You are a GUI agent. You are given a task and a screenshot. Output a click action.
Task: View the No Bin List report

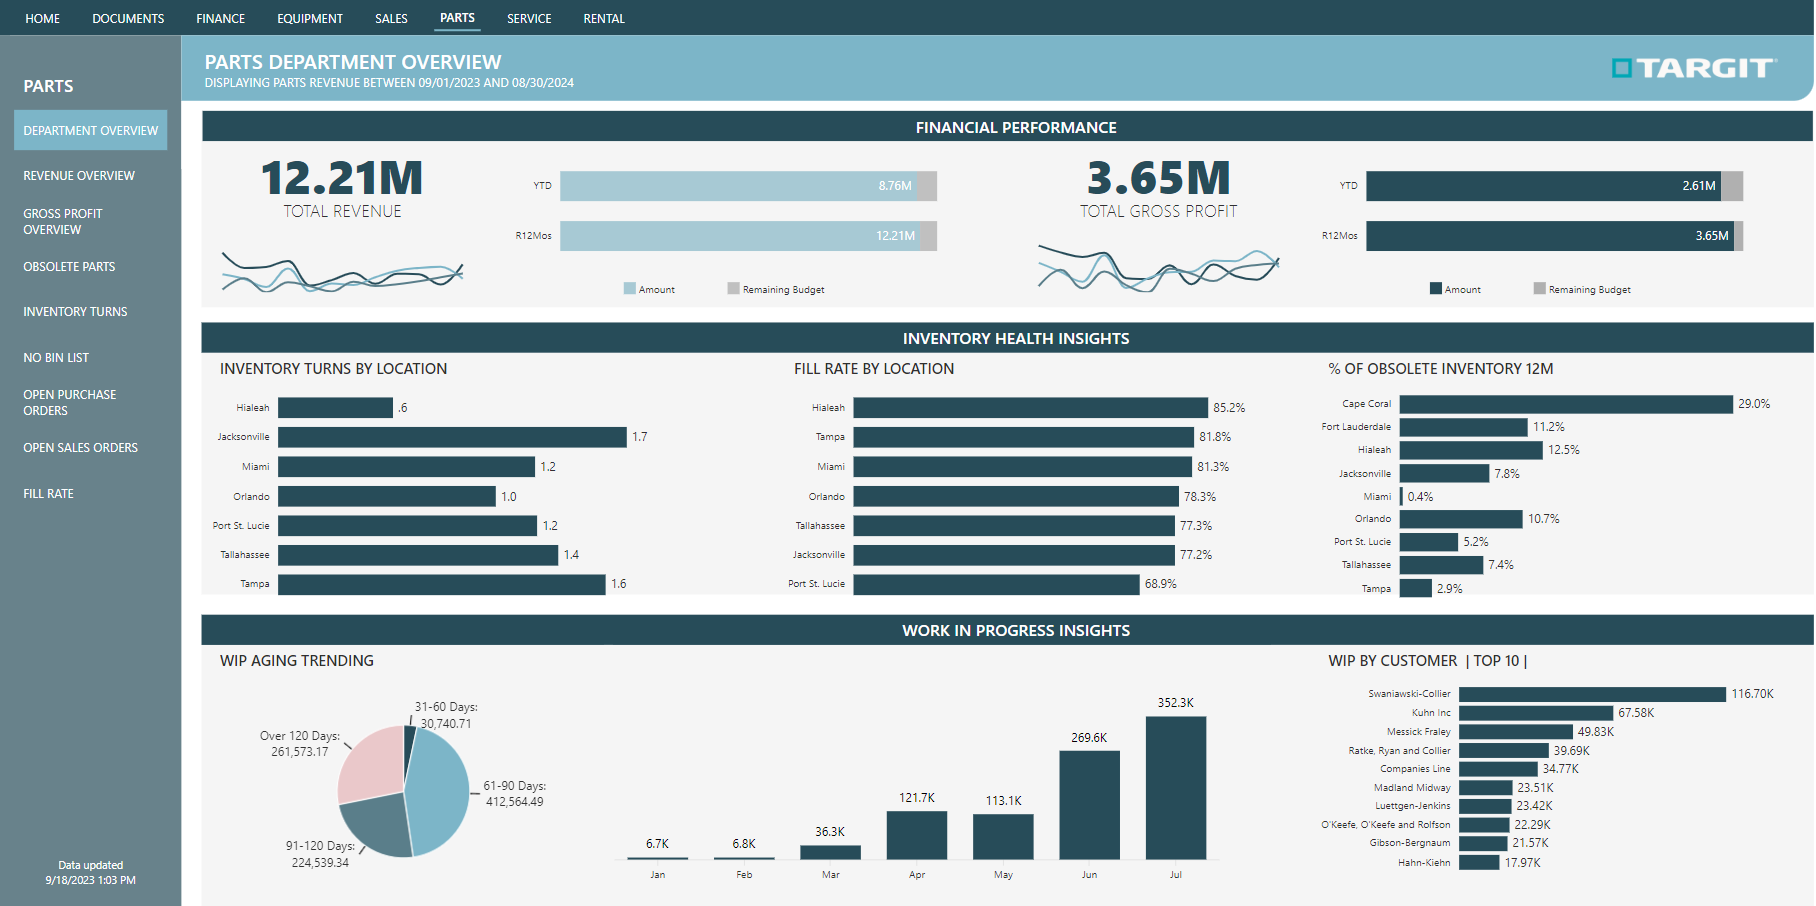coord(56,357)
